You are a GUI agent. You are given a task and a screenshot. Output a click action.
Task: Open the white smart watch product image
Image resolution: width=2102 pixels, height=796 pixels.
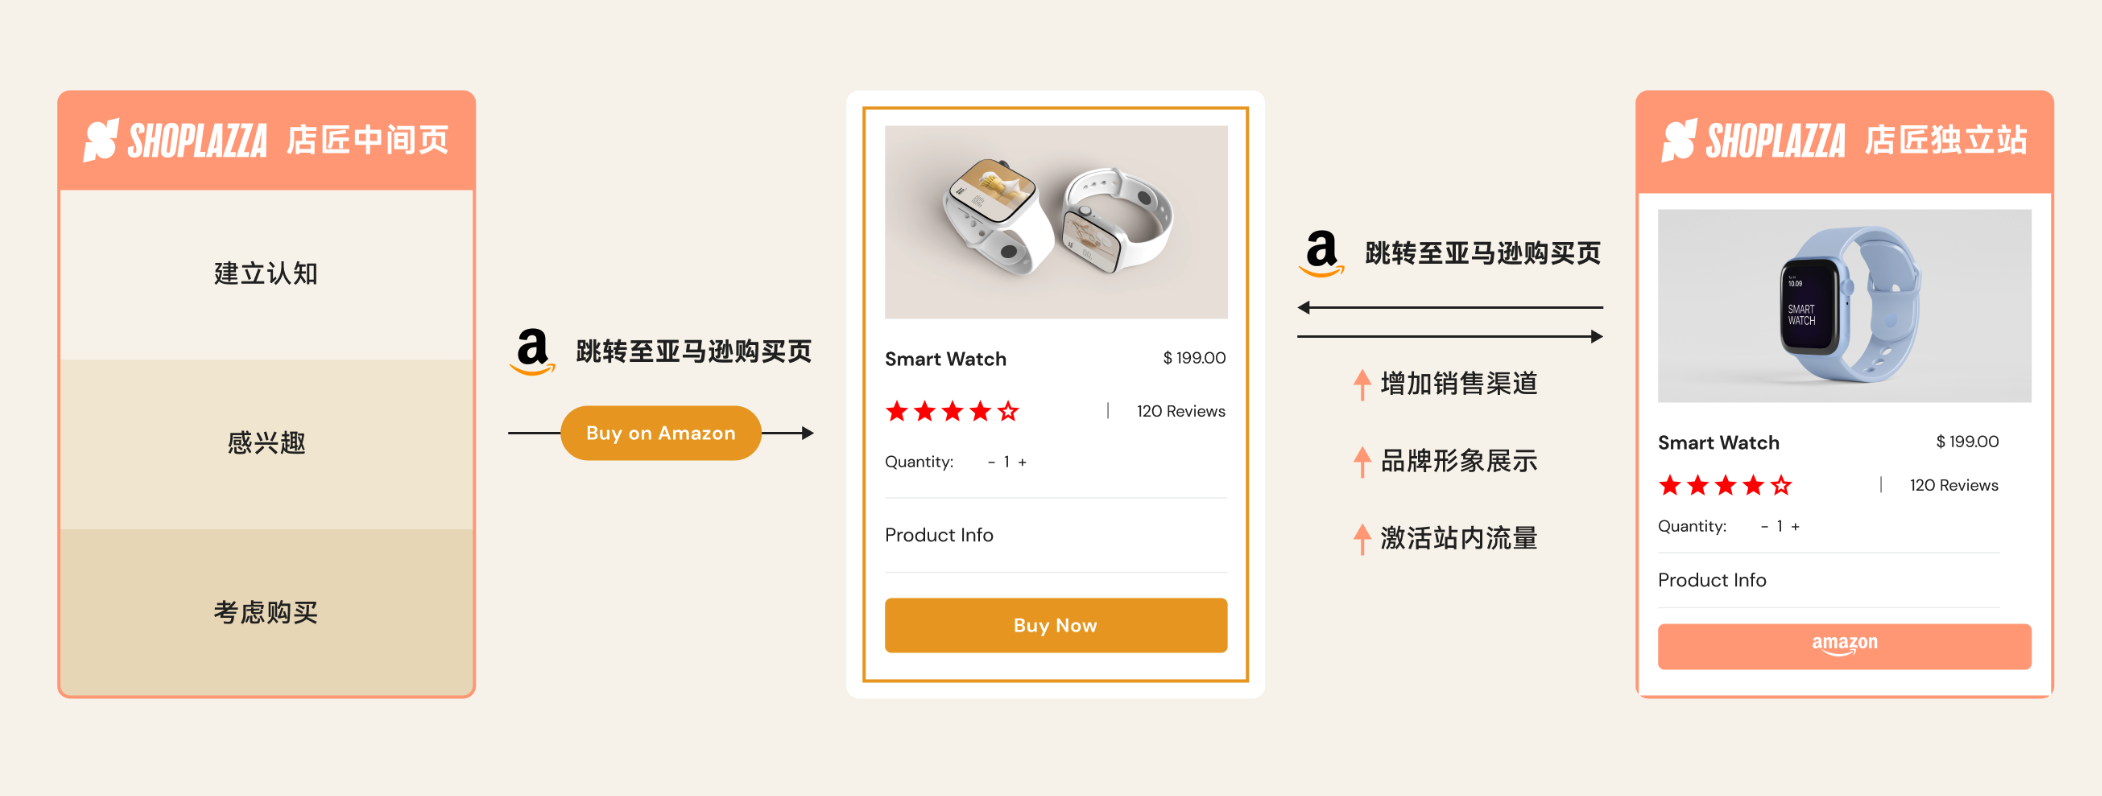click(x=1056, y=222)
